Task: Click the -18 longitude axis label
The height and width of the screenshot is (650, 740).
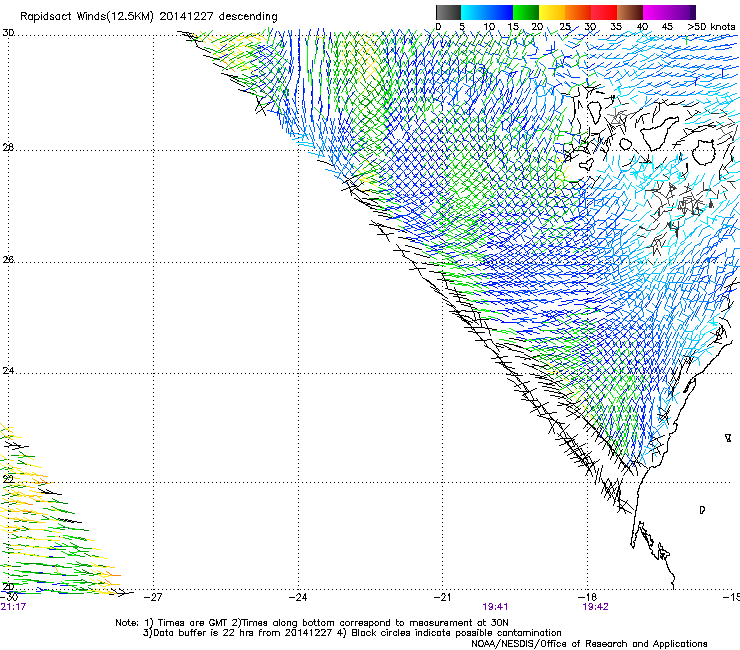Action: pos(587,597)
